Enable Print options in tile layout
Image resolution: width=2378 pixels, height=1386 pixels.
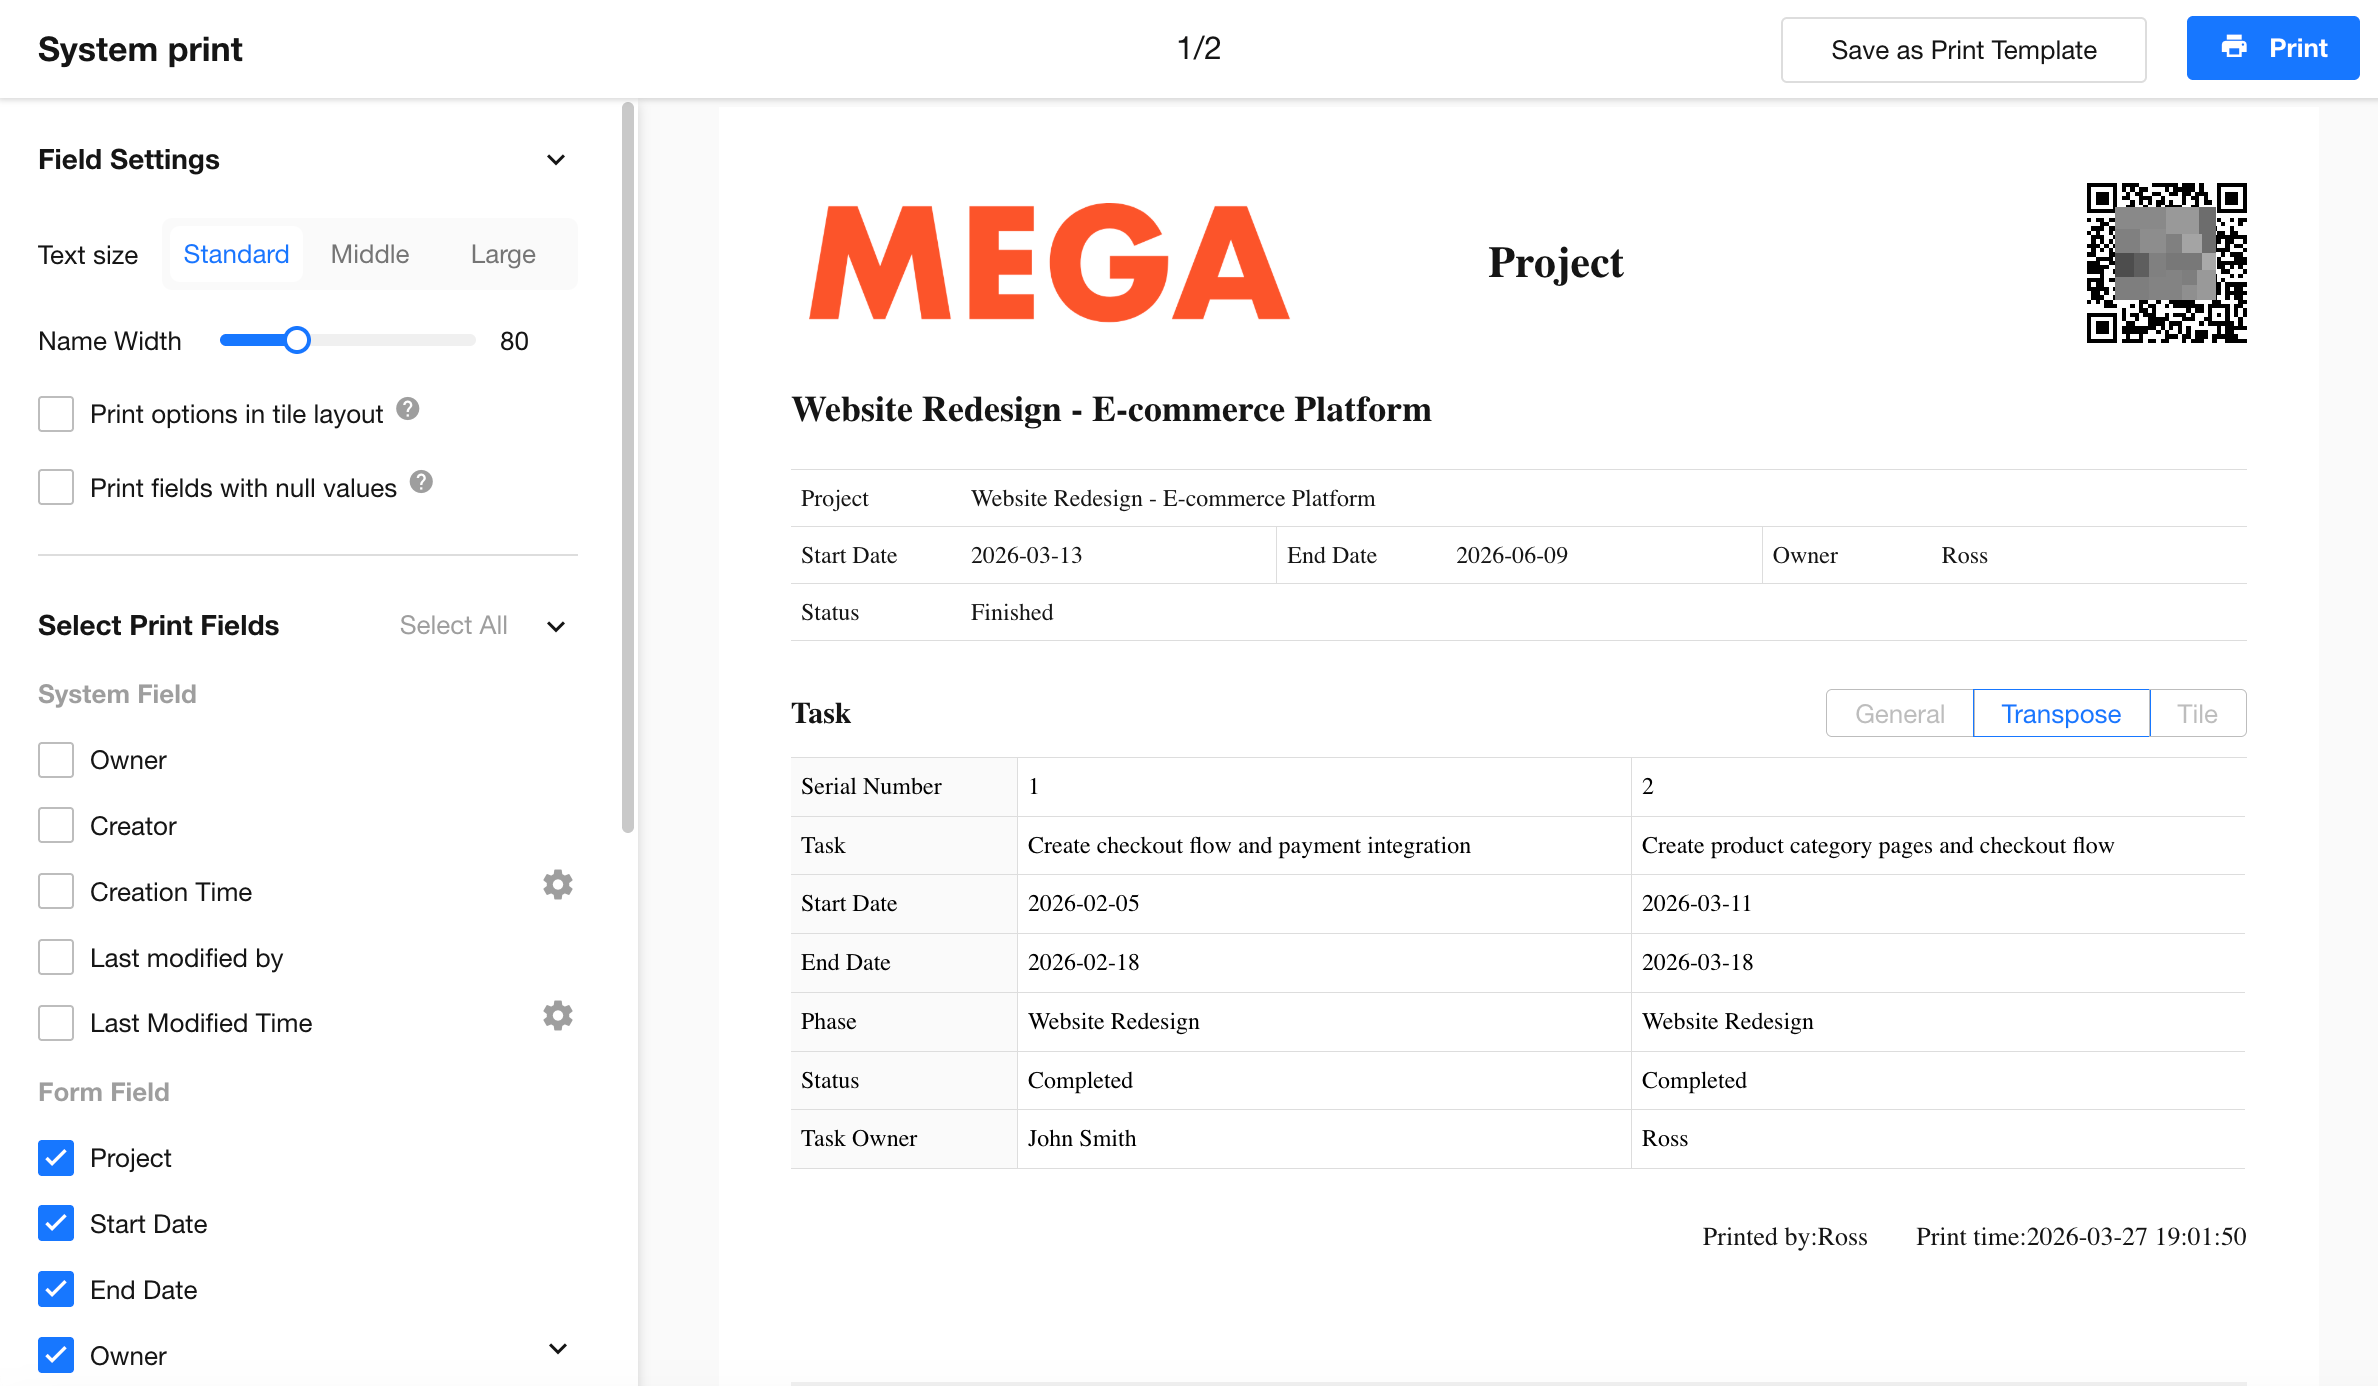[x=56, y=414]
